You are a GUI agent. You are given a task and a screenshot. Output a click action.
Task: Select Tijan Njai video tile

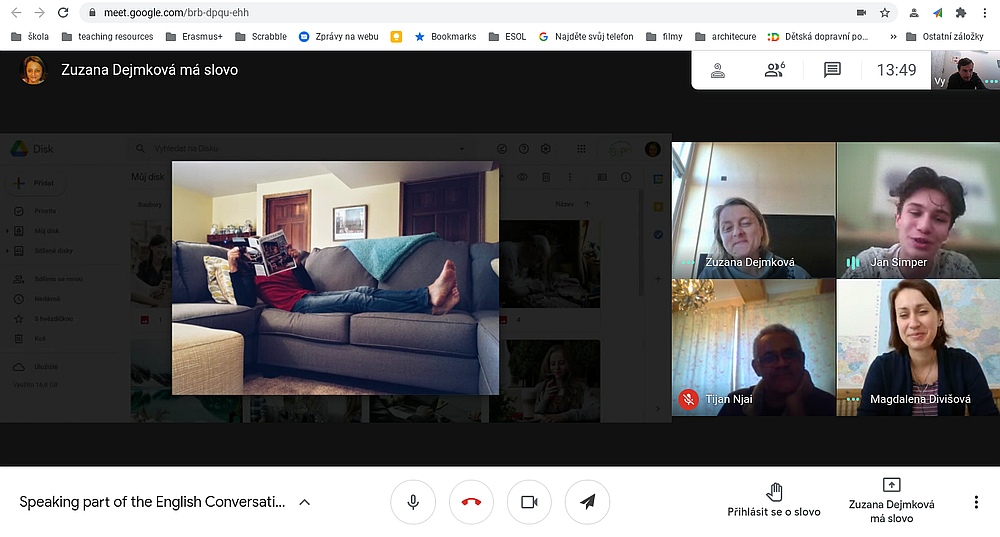click(754, 348)
